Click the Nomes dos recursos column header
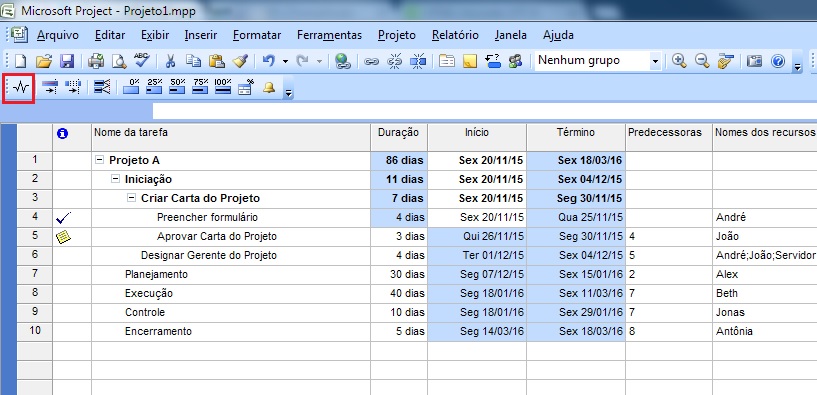This screenshot has height=395, width=817. pyautogui.click(x=764, y=138)
